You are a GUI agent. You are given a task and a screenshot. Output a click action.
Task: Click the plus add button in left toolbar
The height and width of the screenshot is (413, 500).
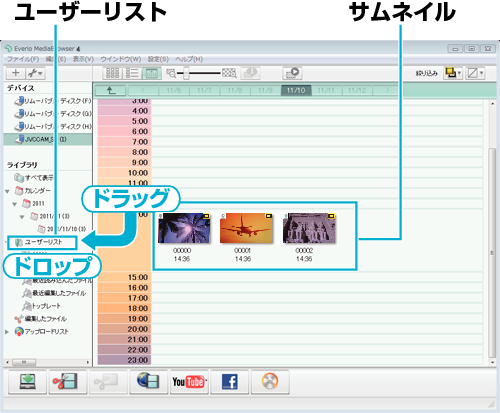(x=15, y=73)
